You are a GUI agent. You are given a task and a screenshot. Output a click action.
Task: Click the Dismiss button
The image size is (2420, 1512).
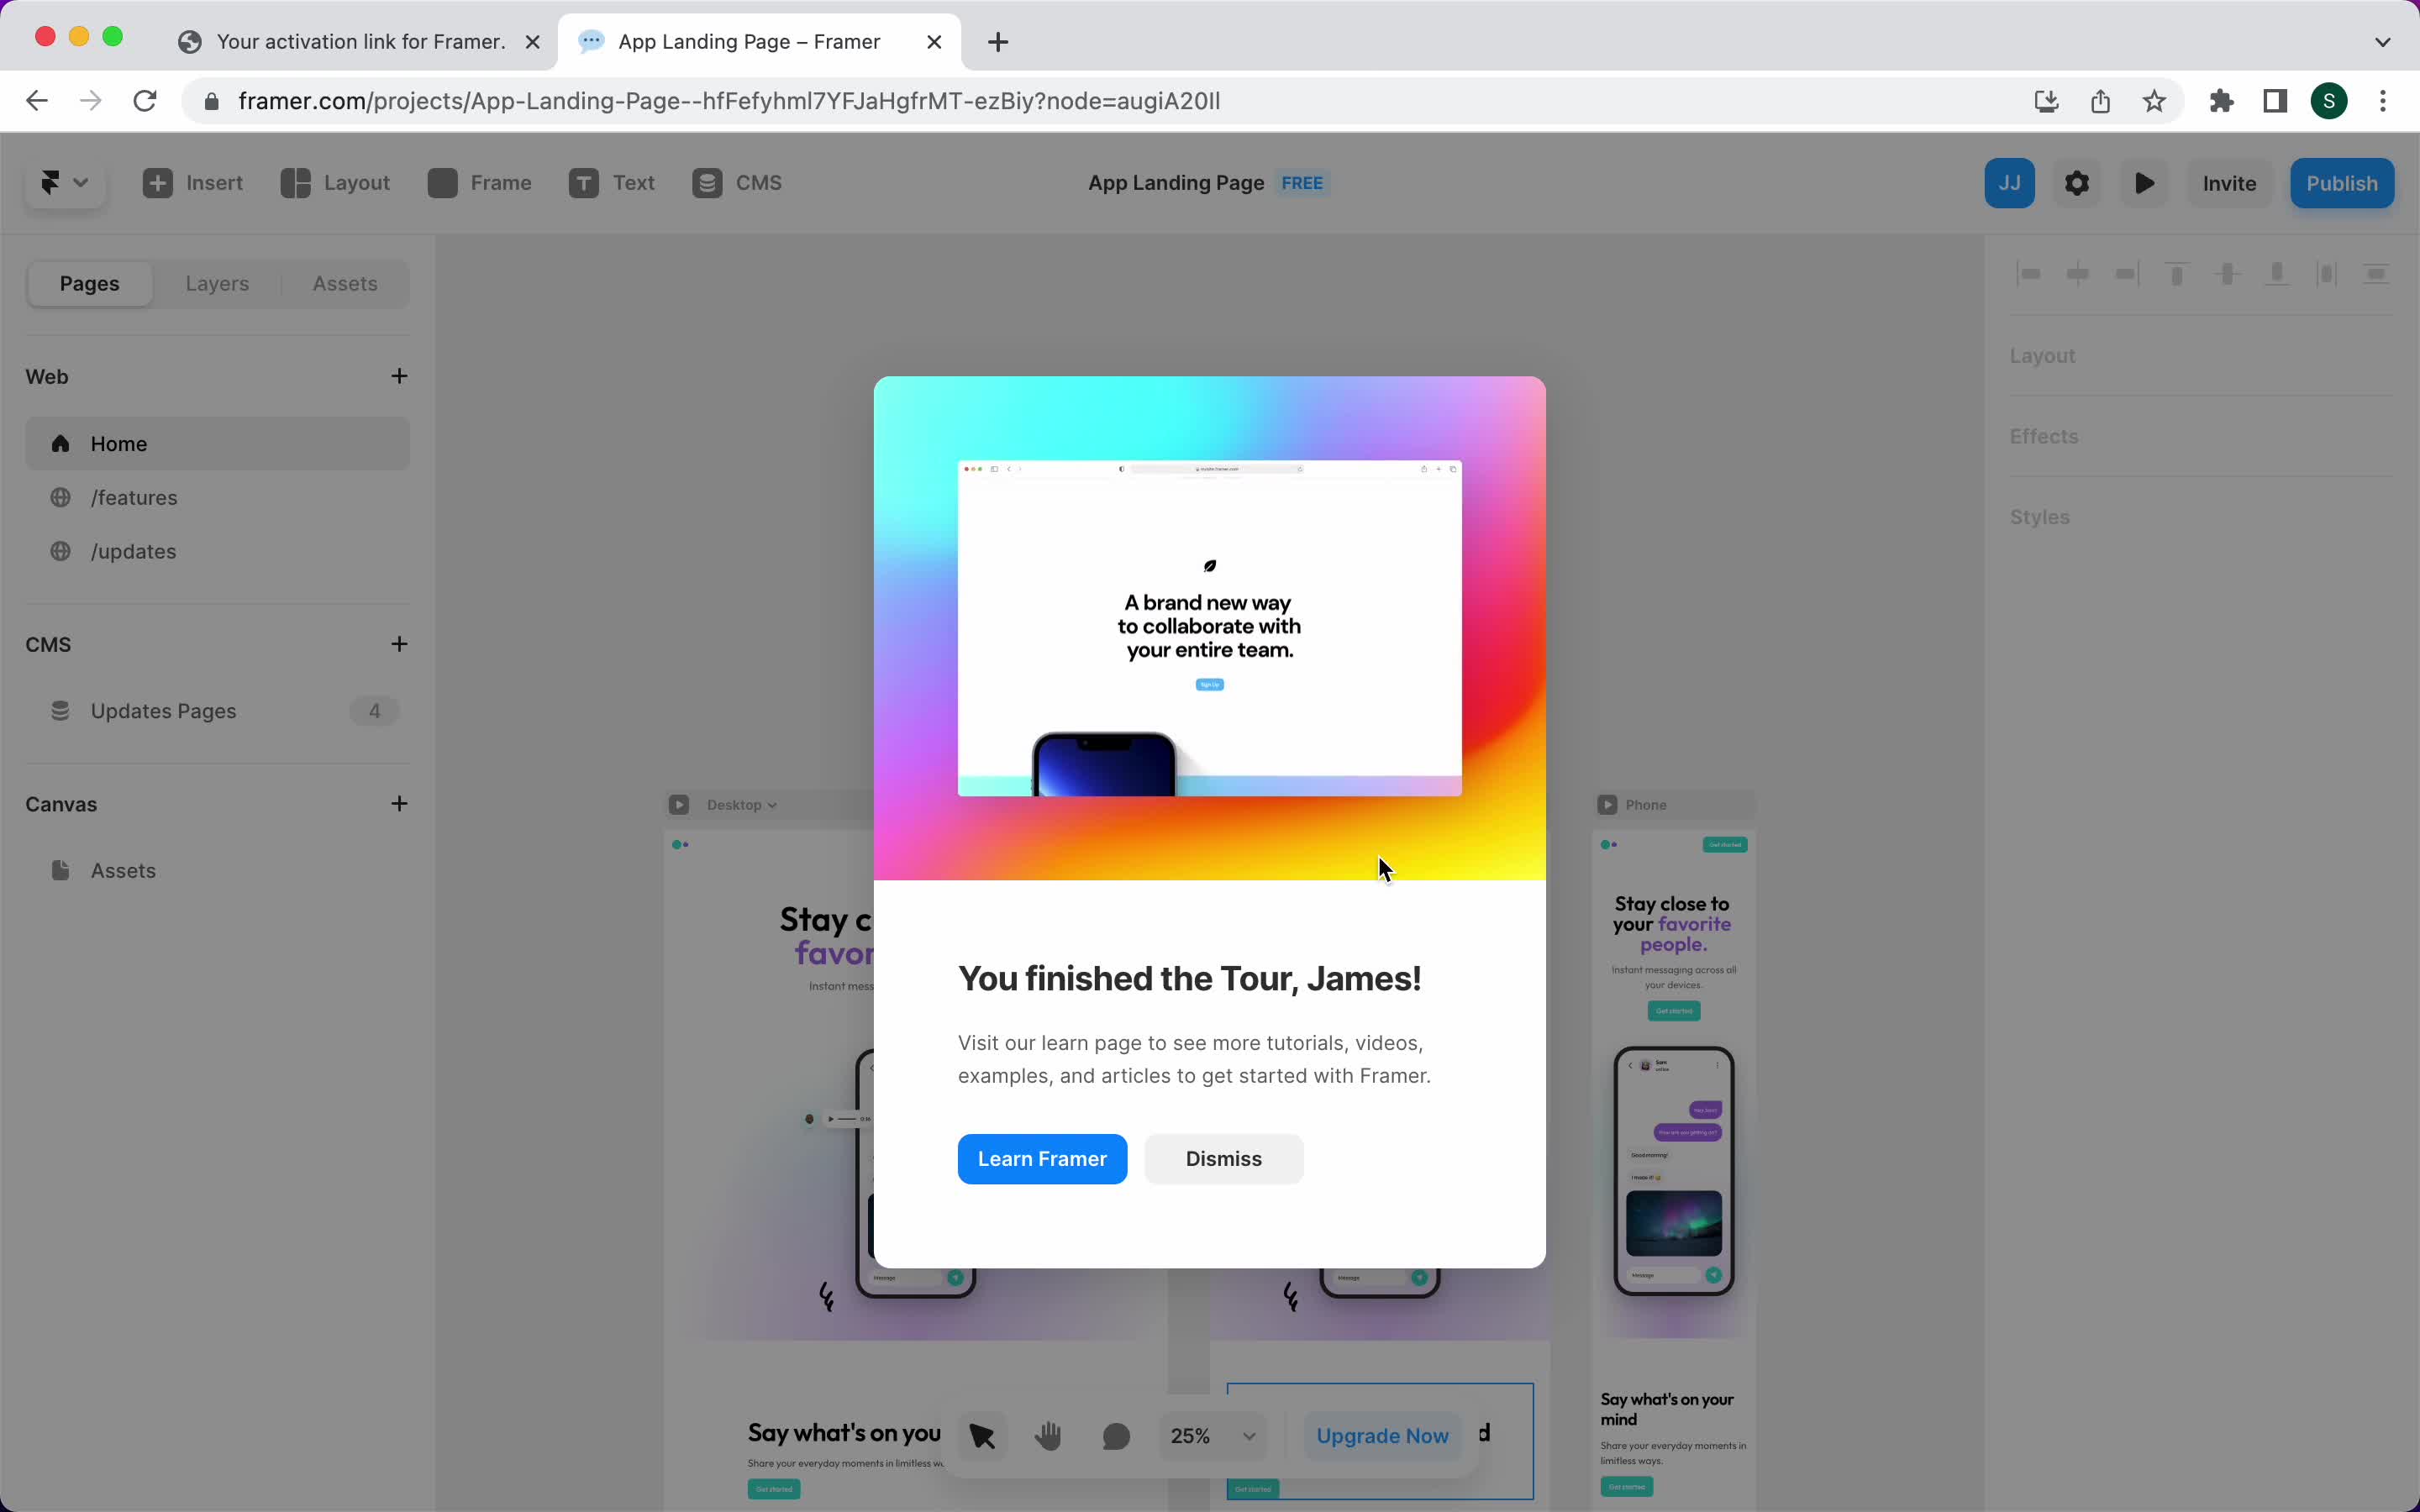coord(1223,1158)
